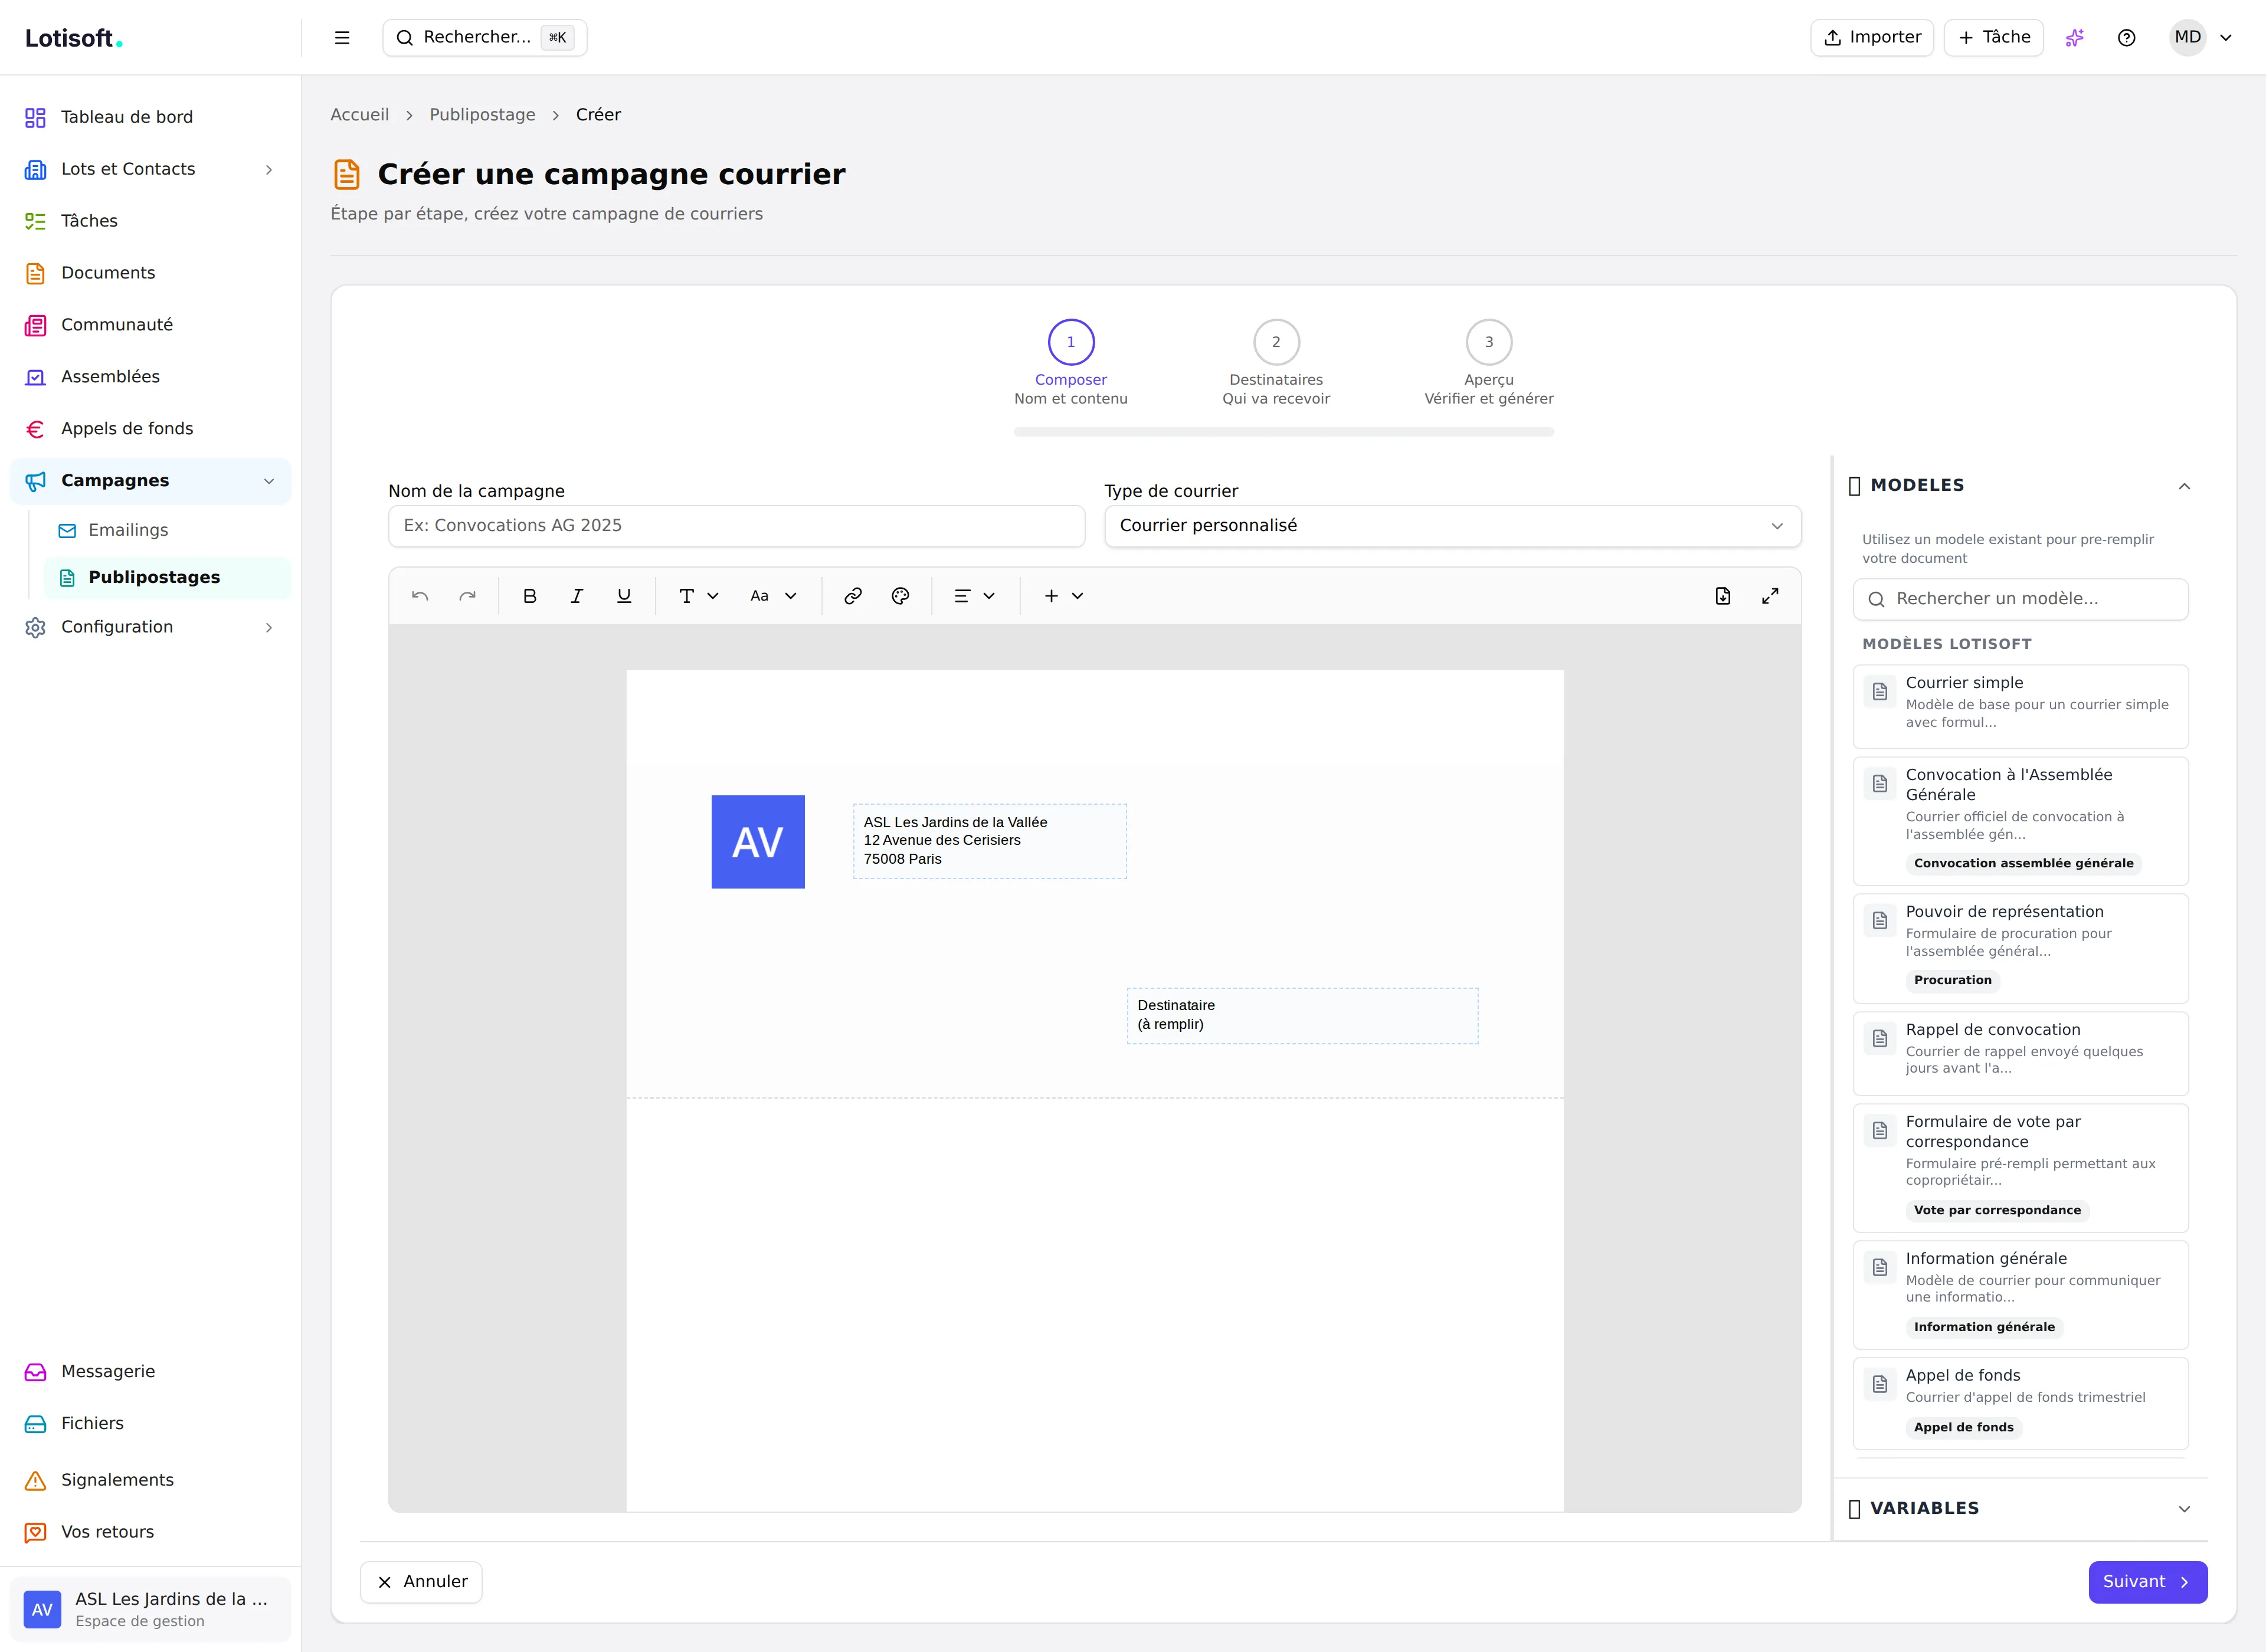Expand Lots et Contacts submenu chevron
2266x1652 pixels.
(x=269, y=169)
